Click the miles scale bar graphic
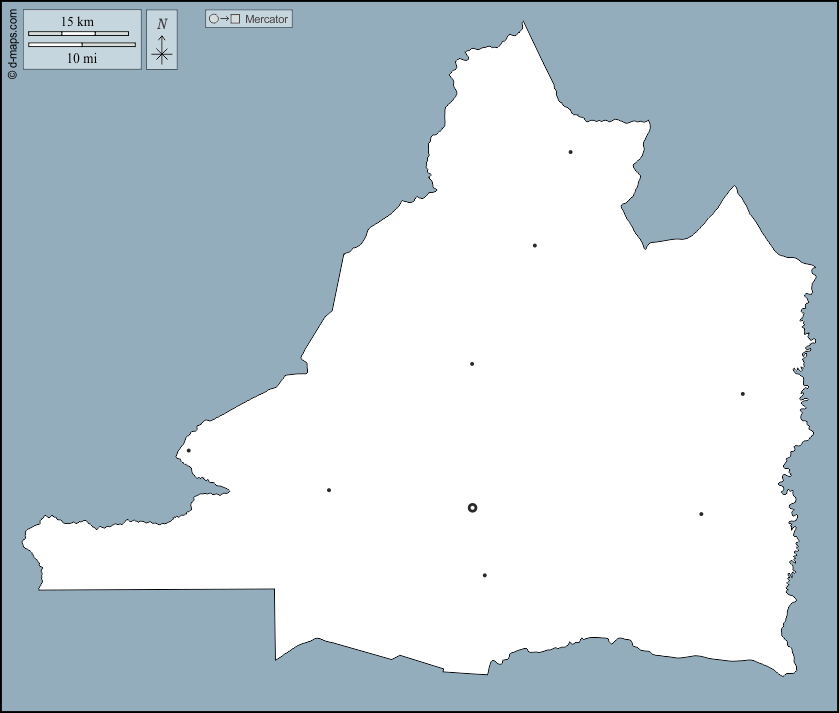 (x=82, y=45)
